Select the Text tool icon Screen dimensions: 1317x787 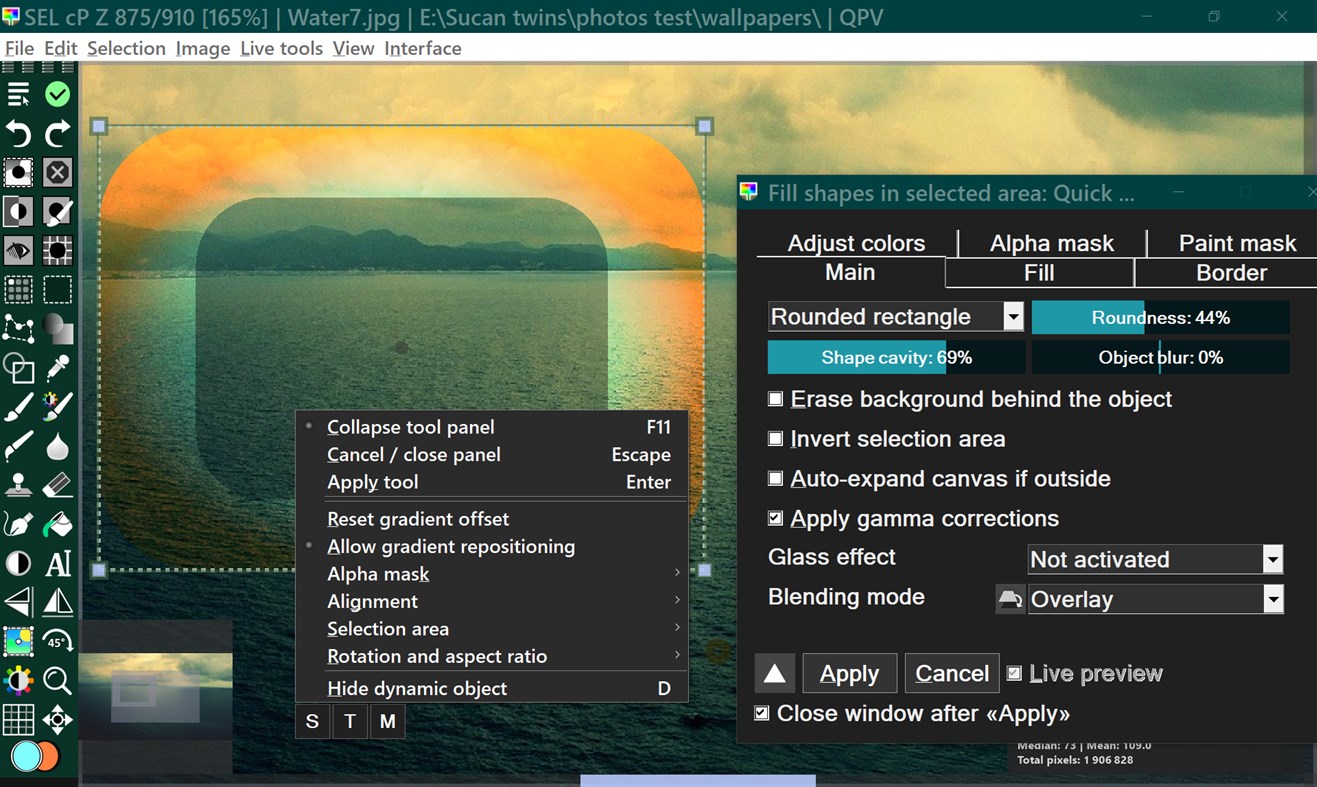[57, 563]
